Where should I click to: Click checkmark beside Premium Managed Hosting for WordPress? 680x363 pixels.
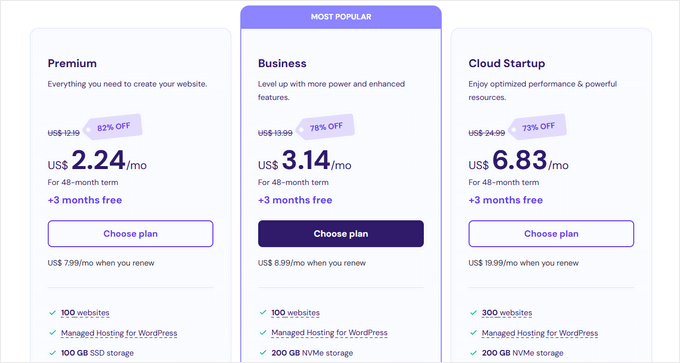click(52, 333)
